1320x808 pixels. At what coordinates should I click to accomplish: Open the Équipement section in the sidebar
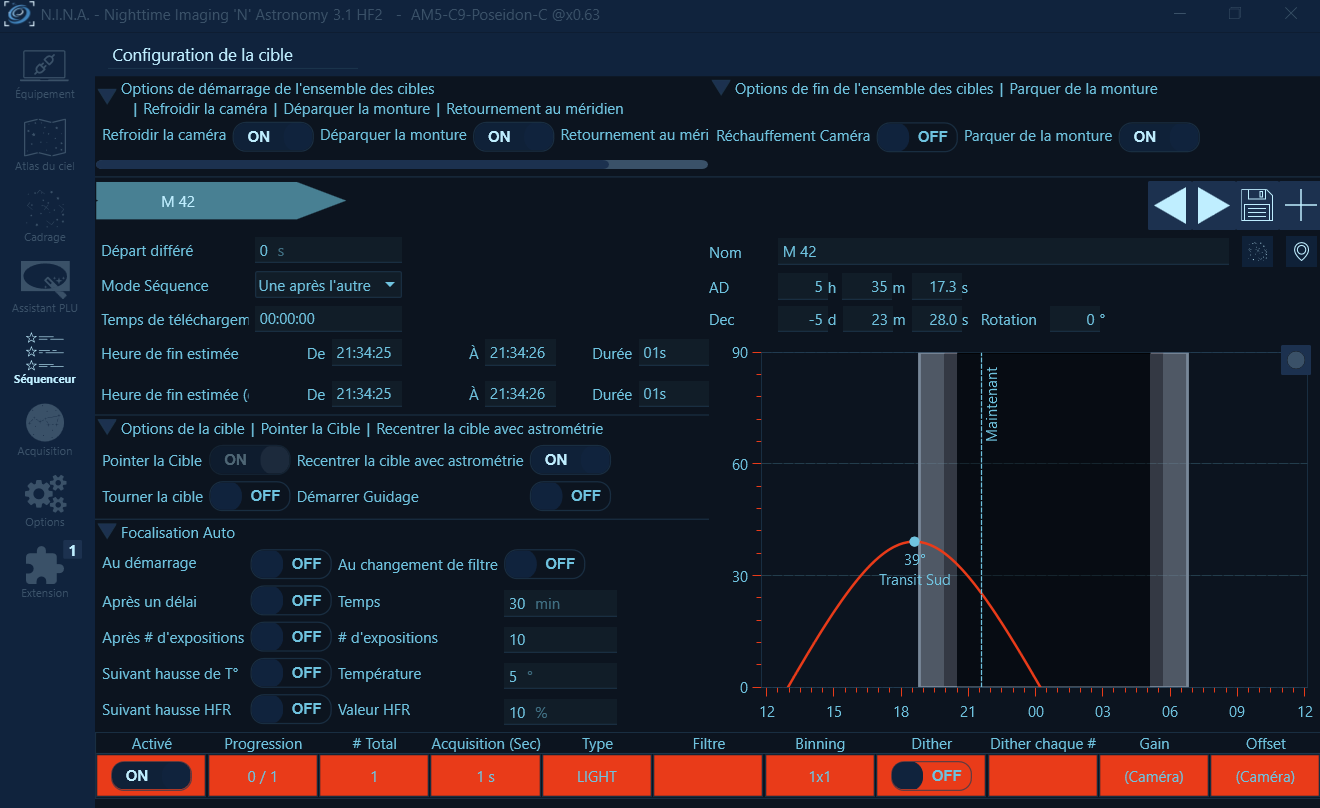tap(45, 74)
